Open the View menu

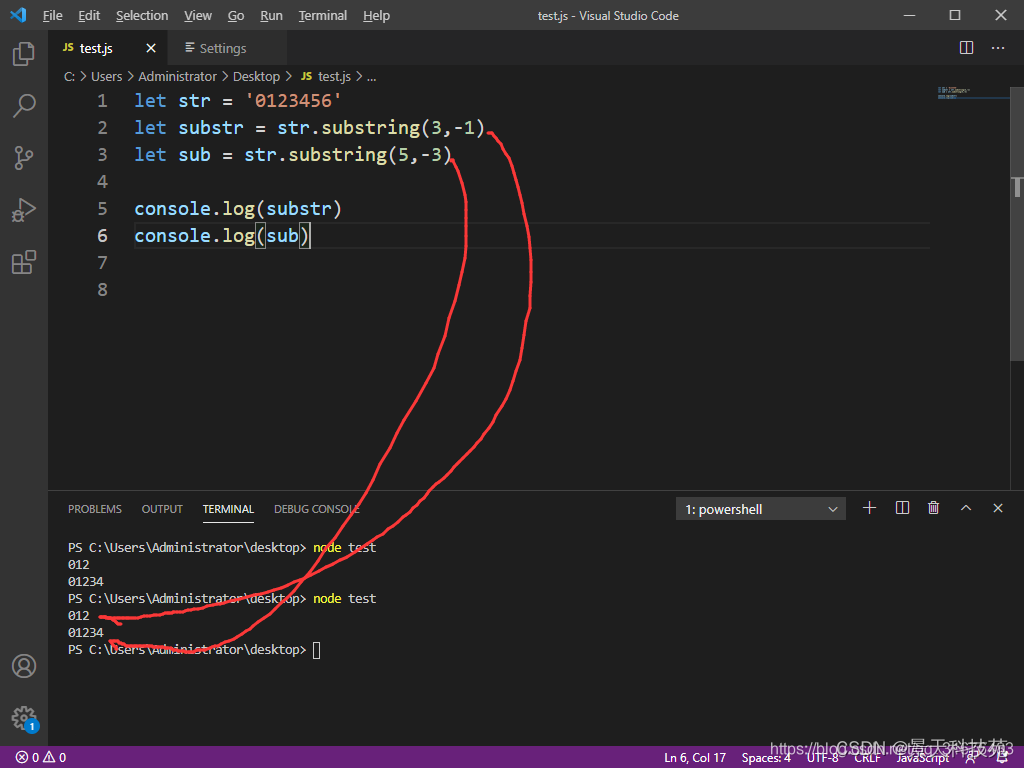pyautogui.click(x=197, y=16)
